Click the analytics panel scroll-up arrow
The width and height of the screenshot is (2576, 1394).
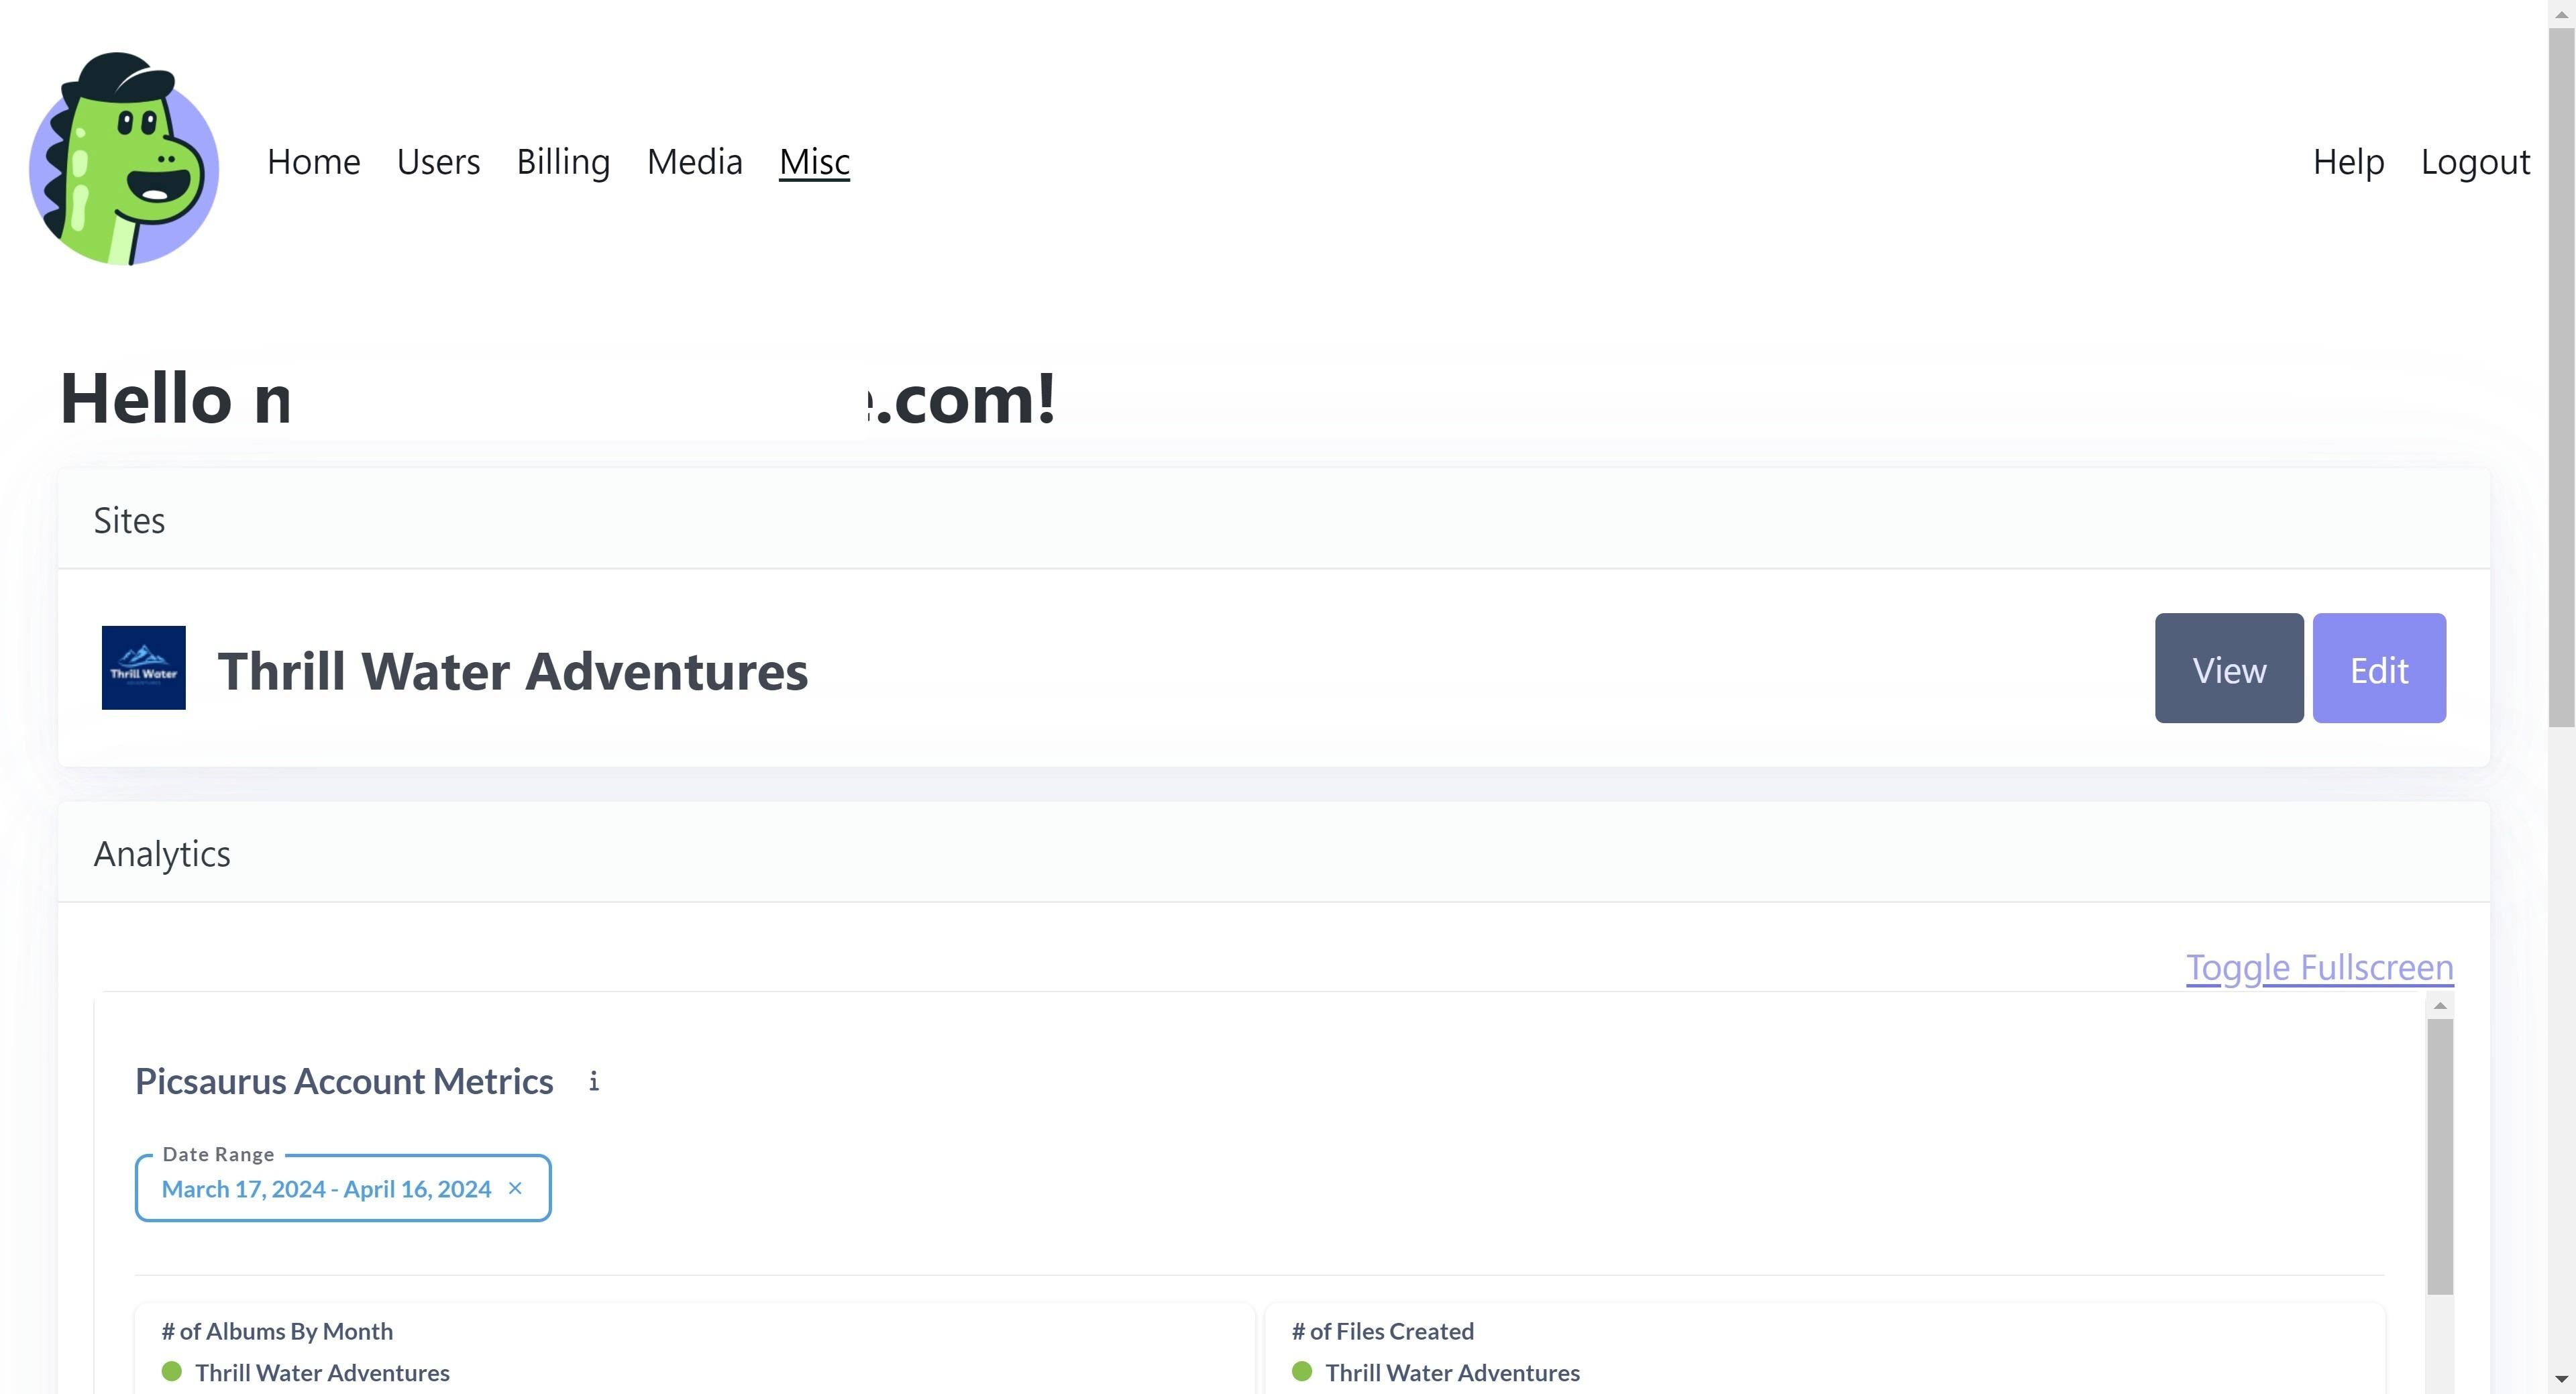coord(2440,1006)
